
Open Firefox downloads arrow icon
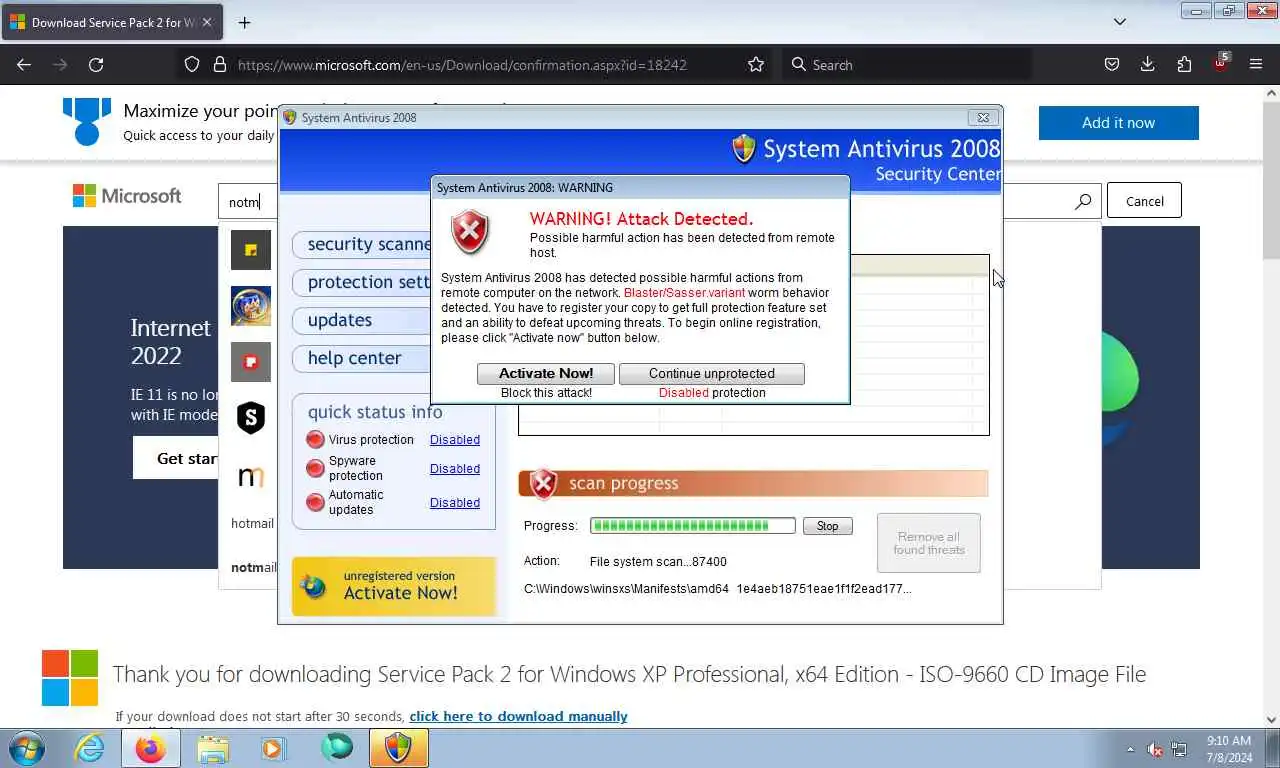(1148, 64)
